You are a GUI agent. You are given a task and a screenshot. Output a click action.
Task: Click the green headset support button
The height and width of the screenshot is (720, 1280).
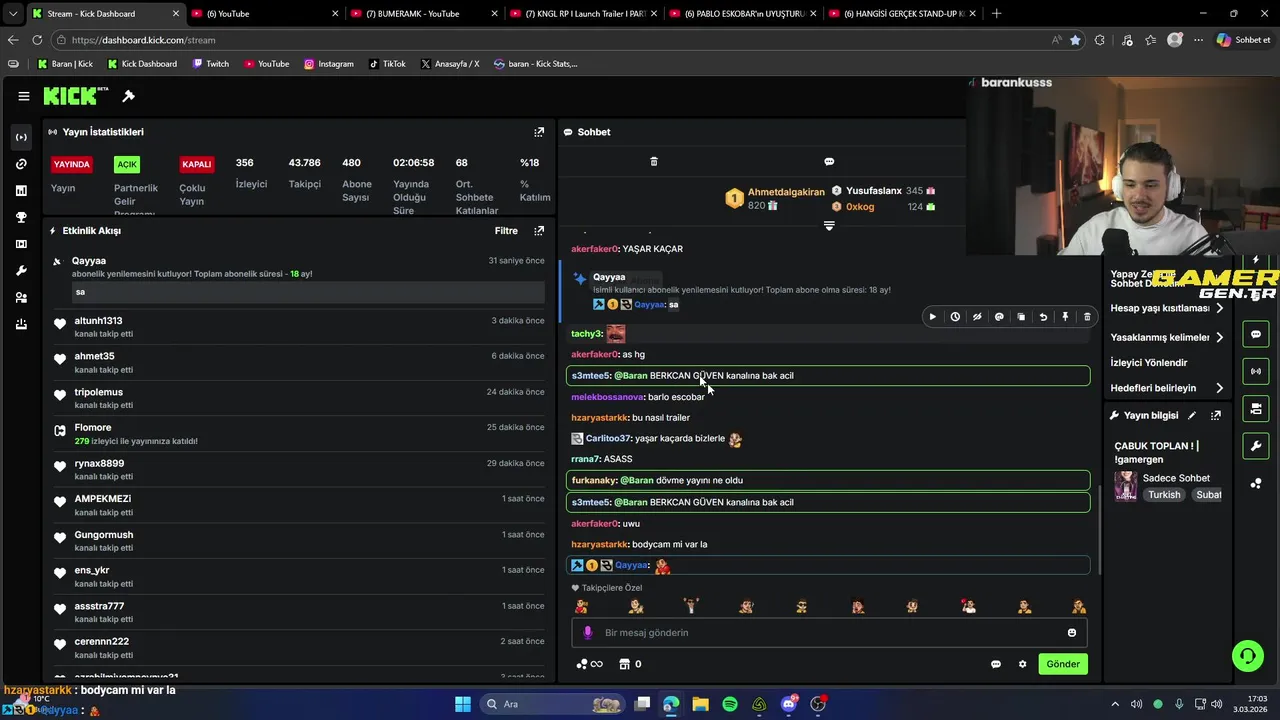(x=1247, y=656)
